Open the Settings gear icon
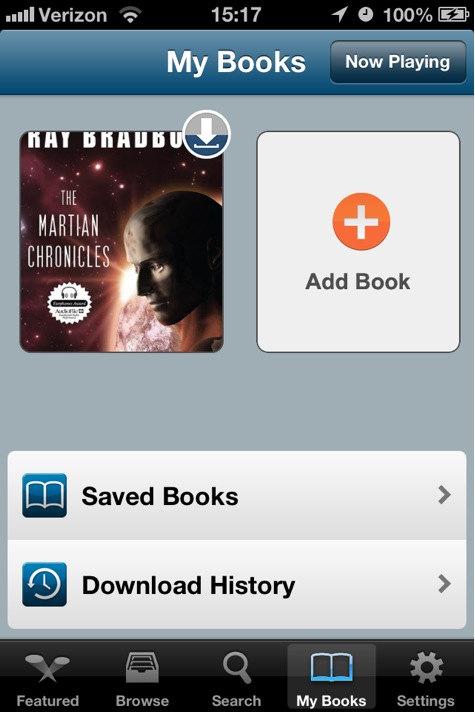The height and width of the screenshot is (712, 475). coord(426,667)
